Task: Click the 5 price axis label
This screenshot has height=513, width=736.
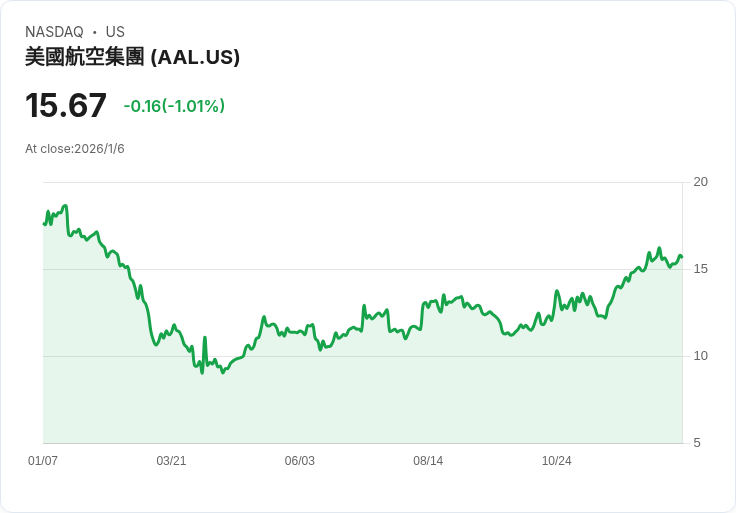Action: [696, 443]
